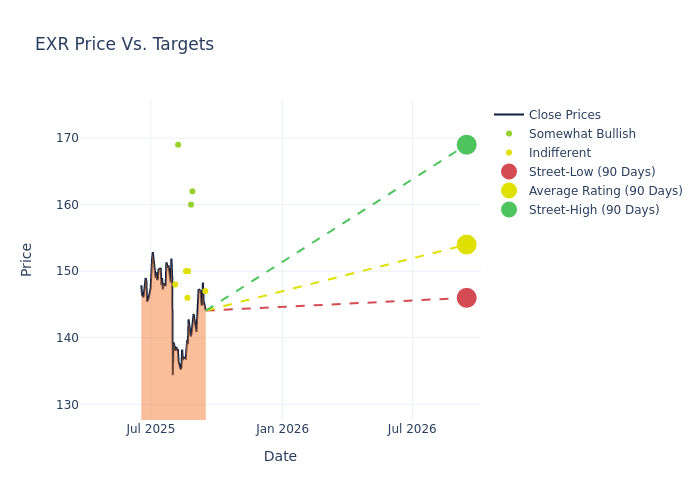The image size is (700, 500).
Task: Click the large green Street-High target marker
Action: tap(466, 145)
